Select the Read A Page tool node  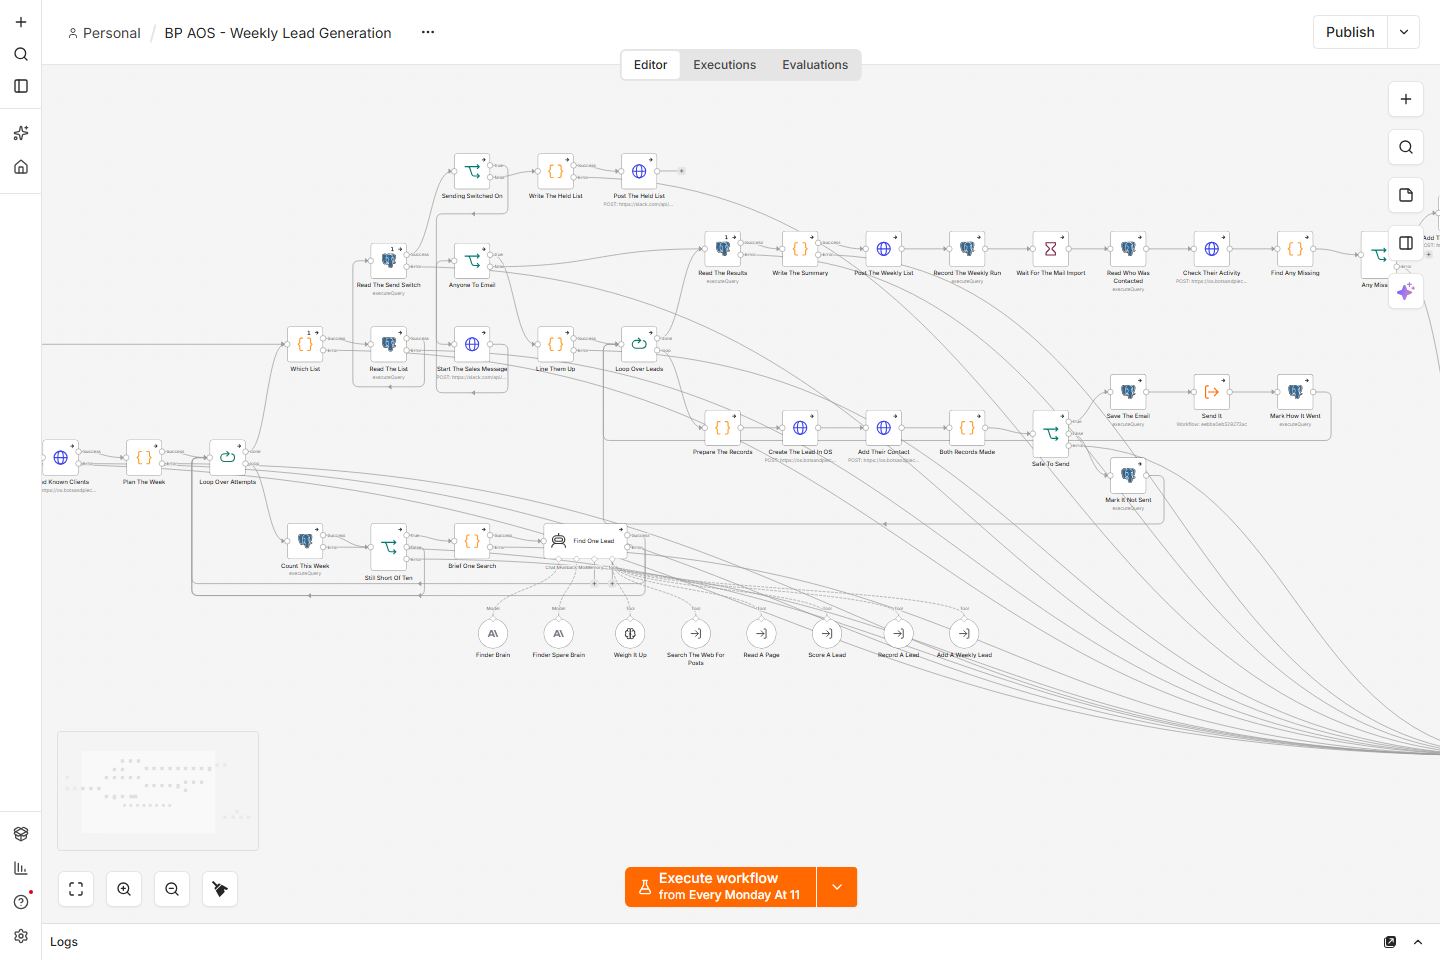(761, 633)
